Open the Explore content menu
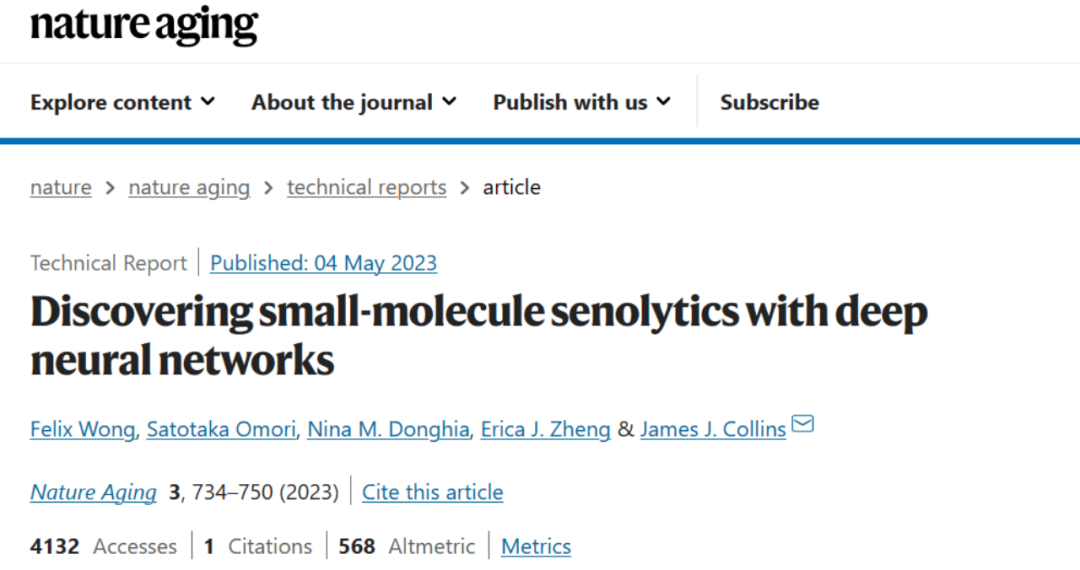 tap(122, 102)
